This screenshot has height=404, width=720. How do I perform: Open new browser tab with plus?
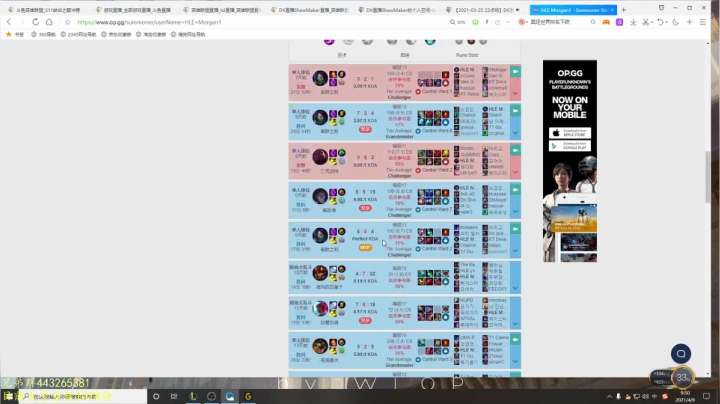(623, 10)
